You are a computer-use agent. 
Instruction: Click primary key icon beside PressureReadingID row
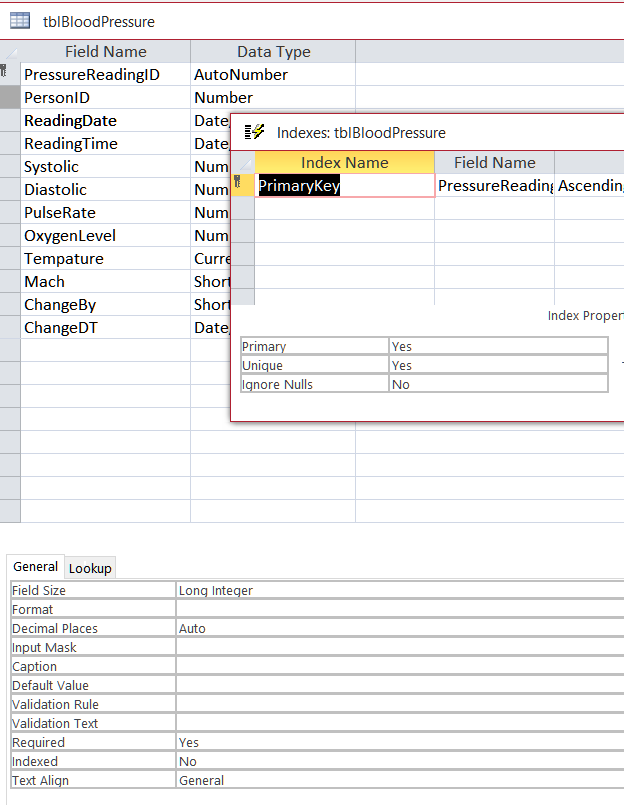4,71
